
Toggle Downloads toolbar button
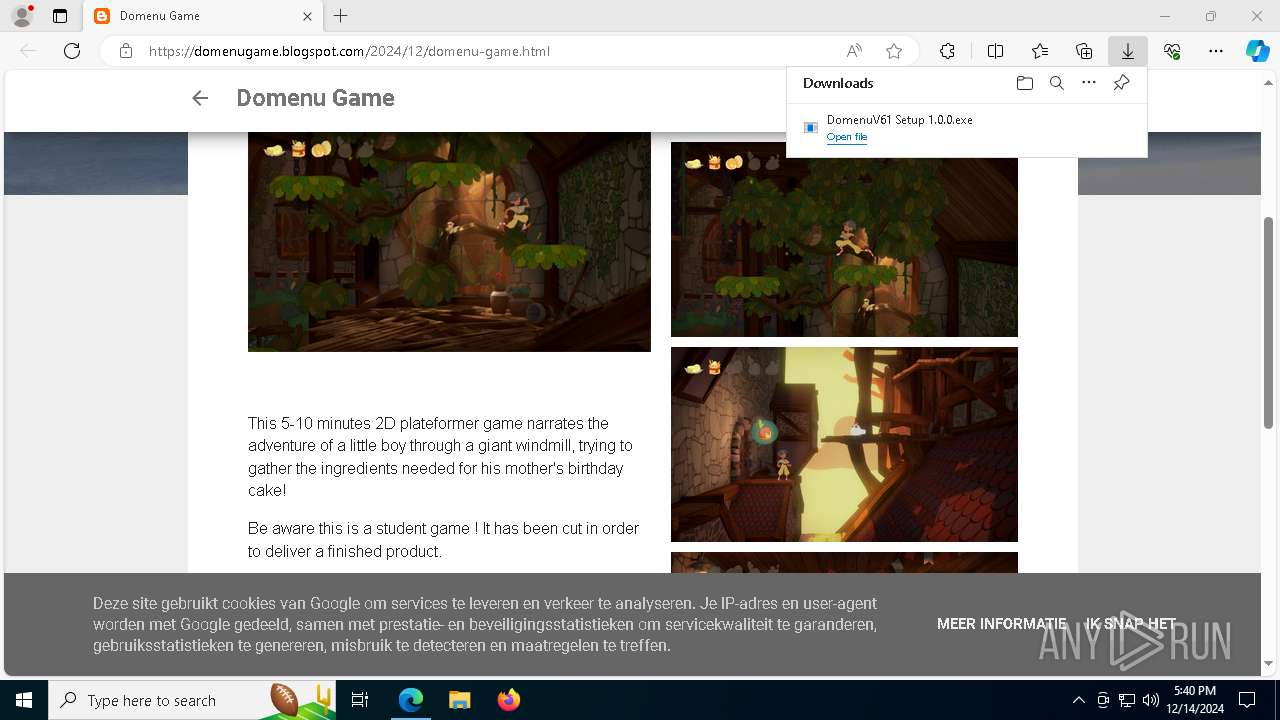click(x=1128, y=51)
